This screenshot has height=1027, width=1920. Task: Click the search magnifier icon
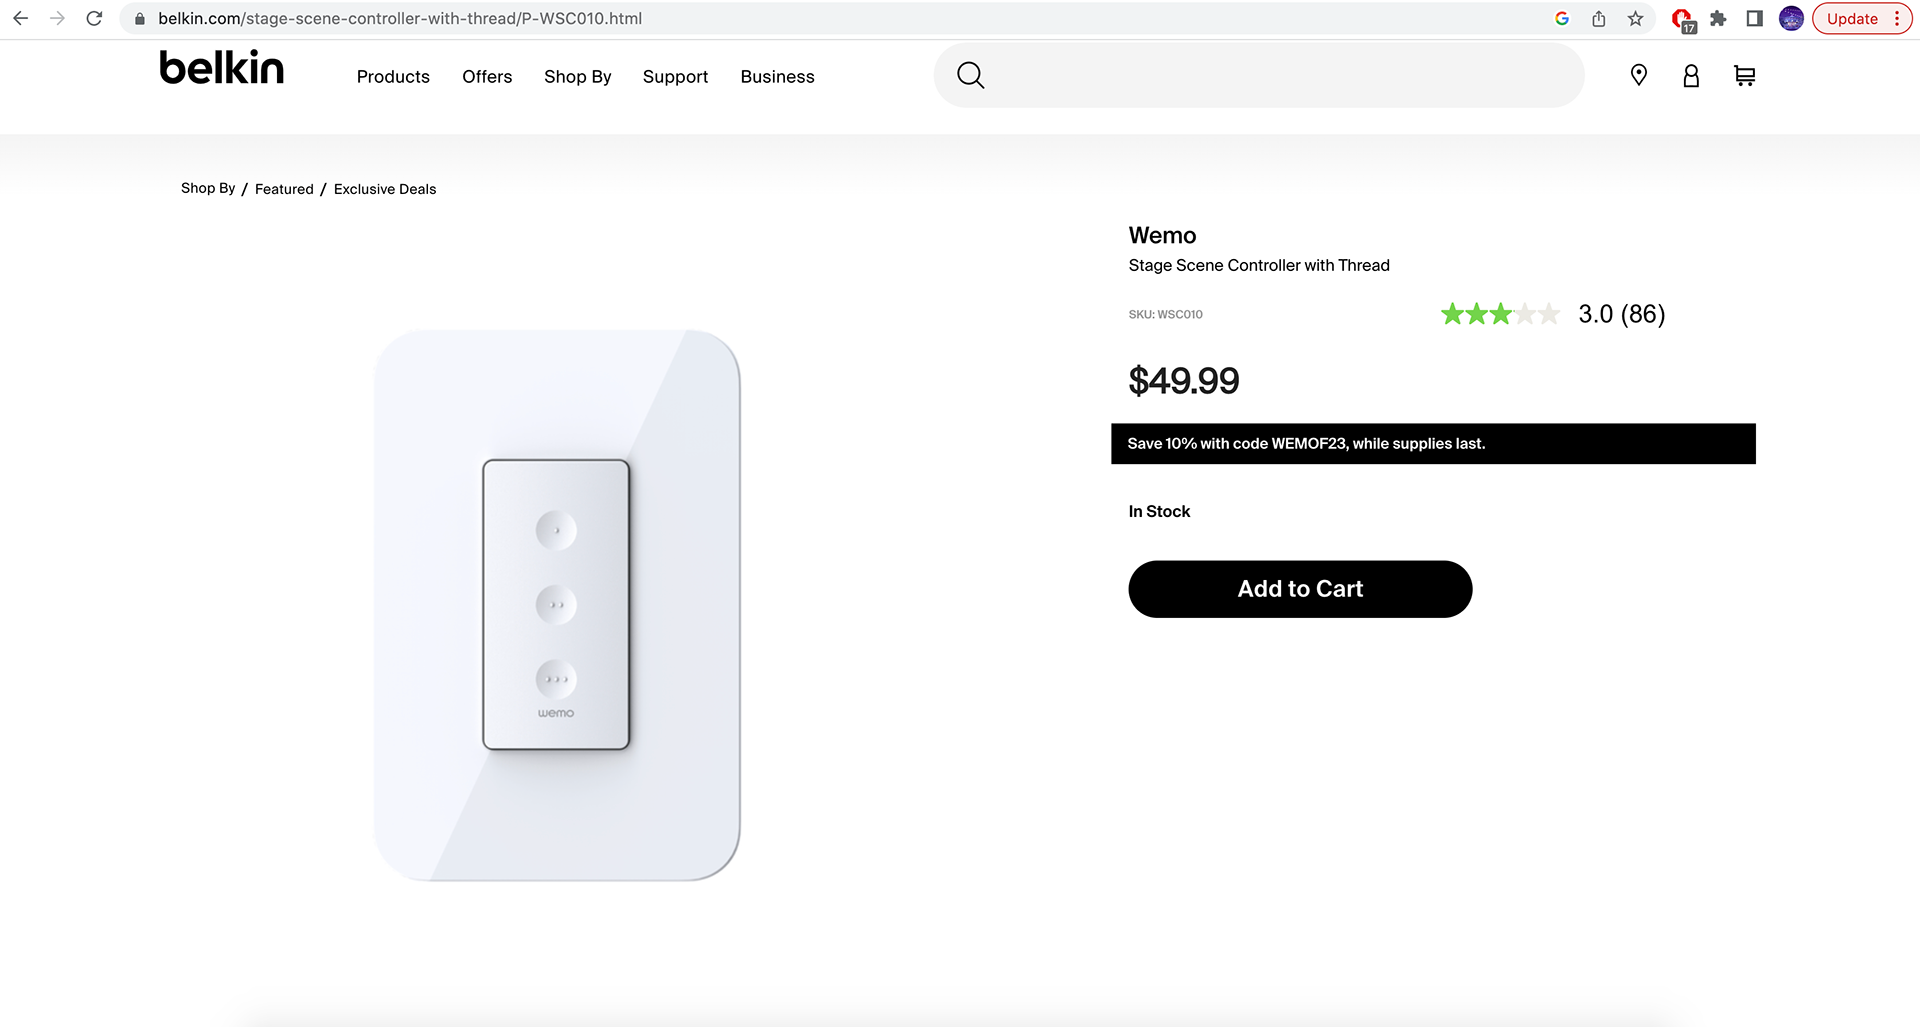970,76
